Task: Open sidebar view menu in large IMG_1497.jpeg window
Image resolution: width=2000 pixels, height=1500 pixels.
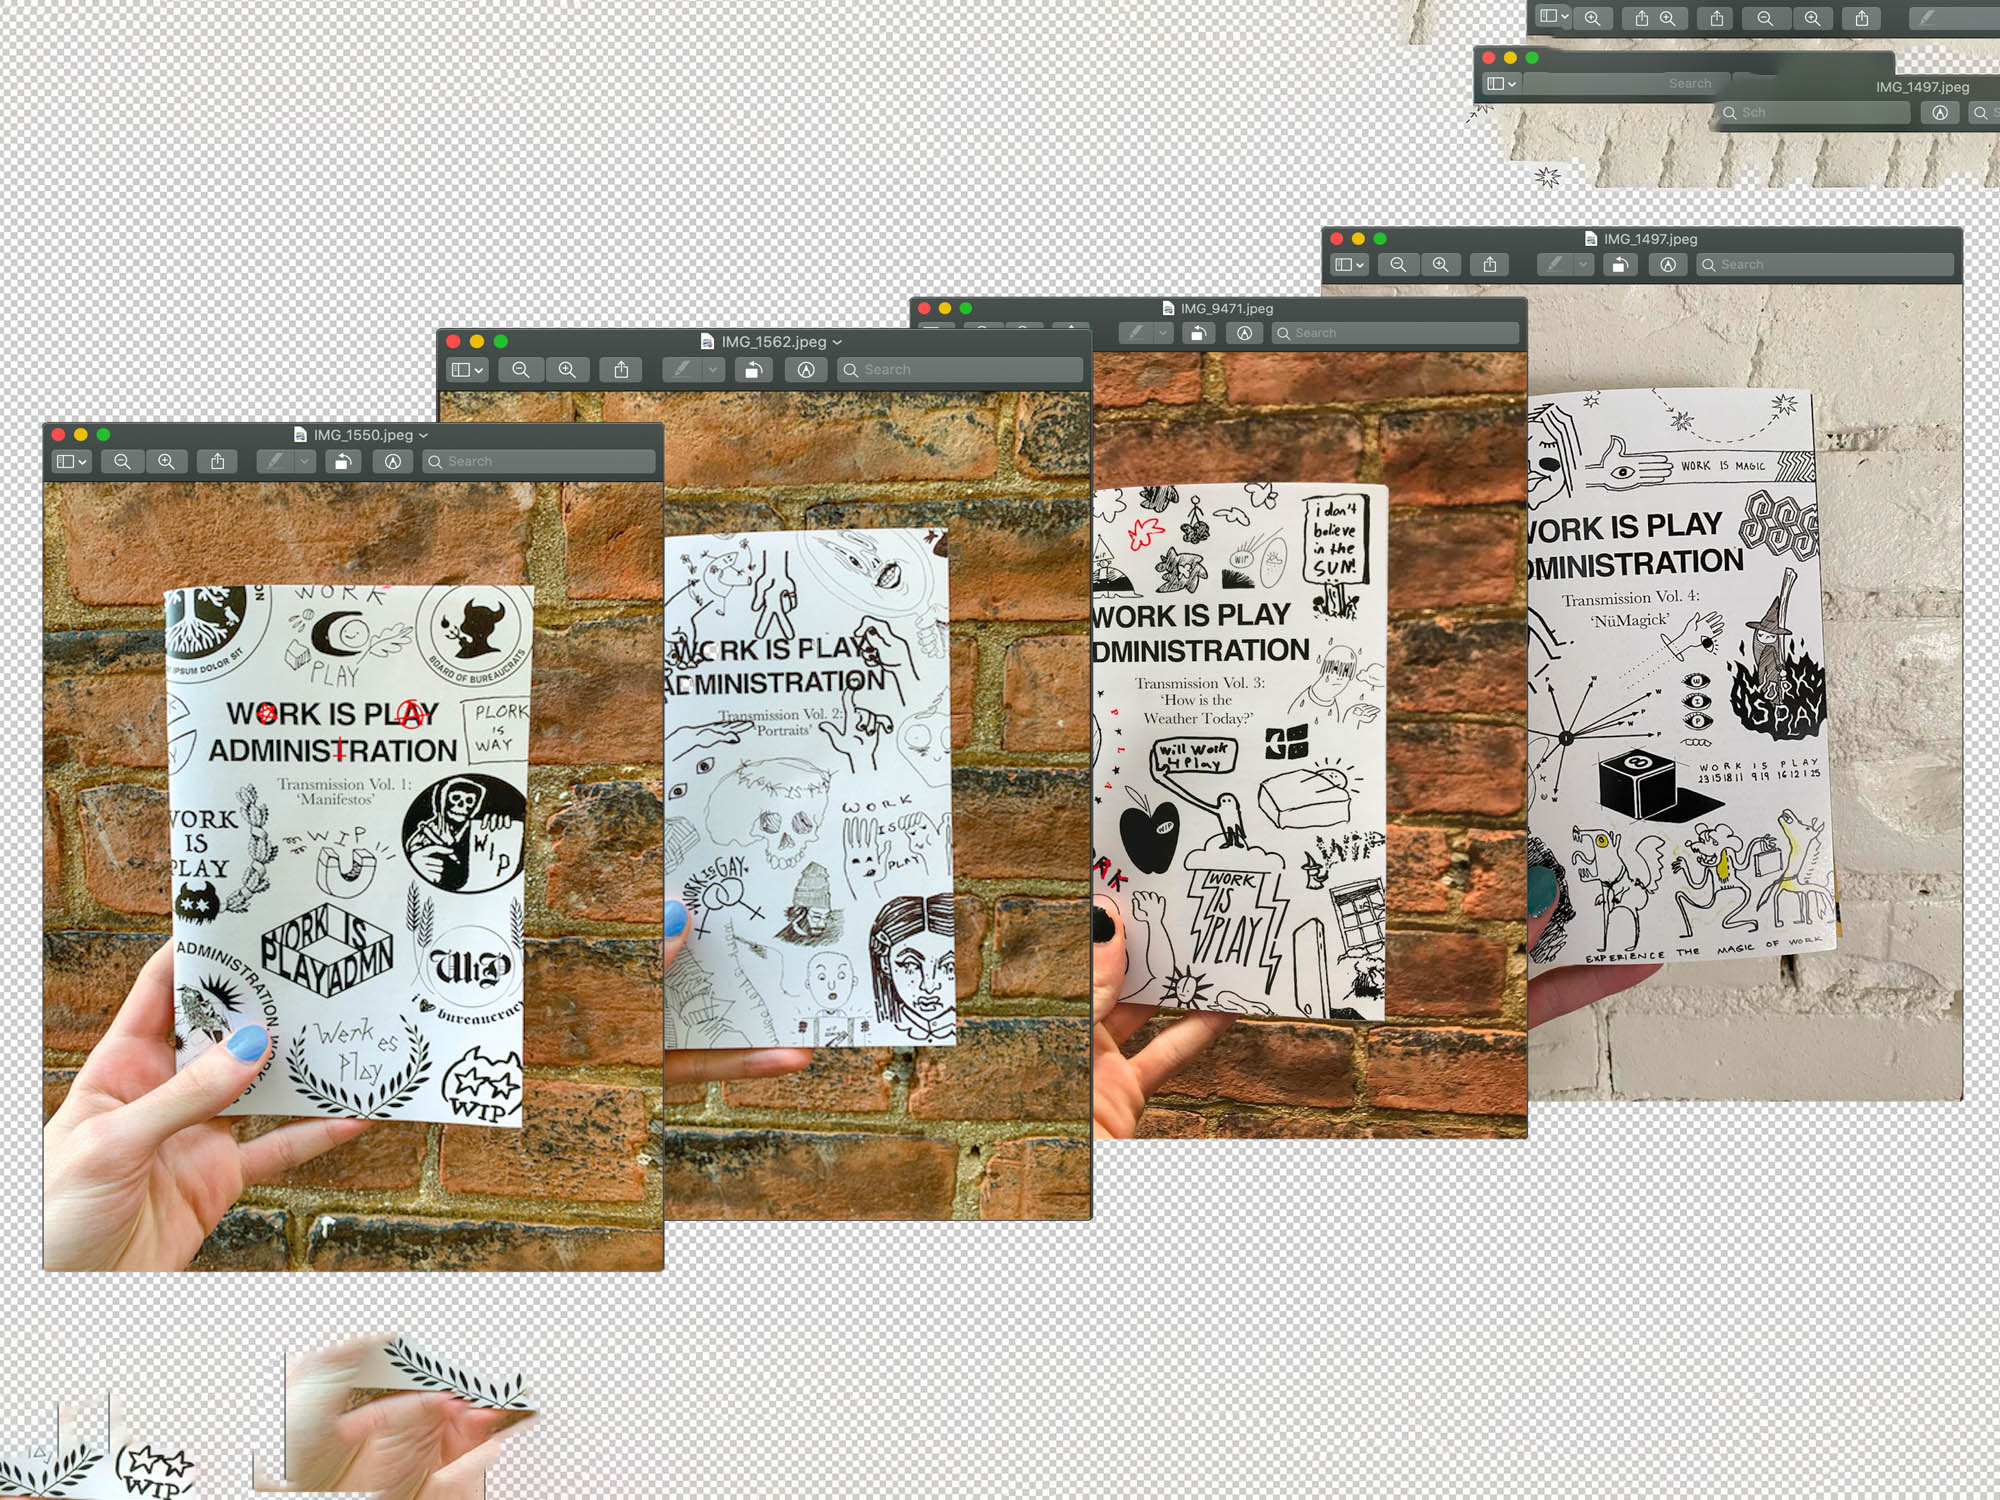Action: click(x=1349, y=264)
